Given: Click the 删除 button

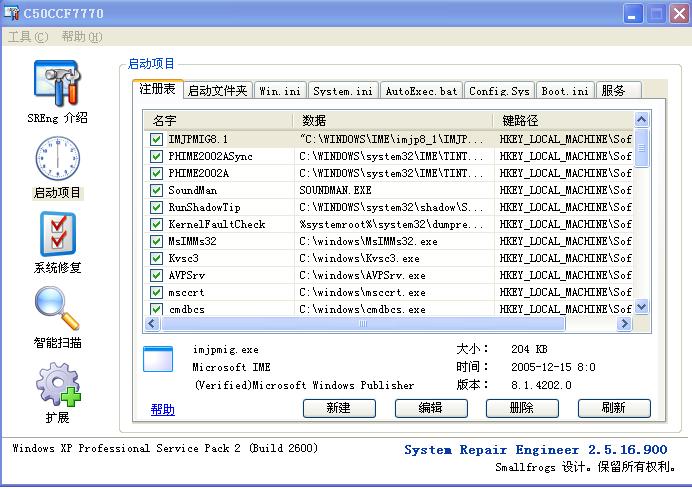Looking at the screenshot, I should pyautogui.click(x=522, y=408).
